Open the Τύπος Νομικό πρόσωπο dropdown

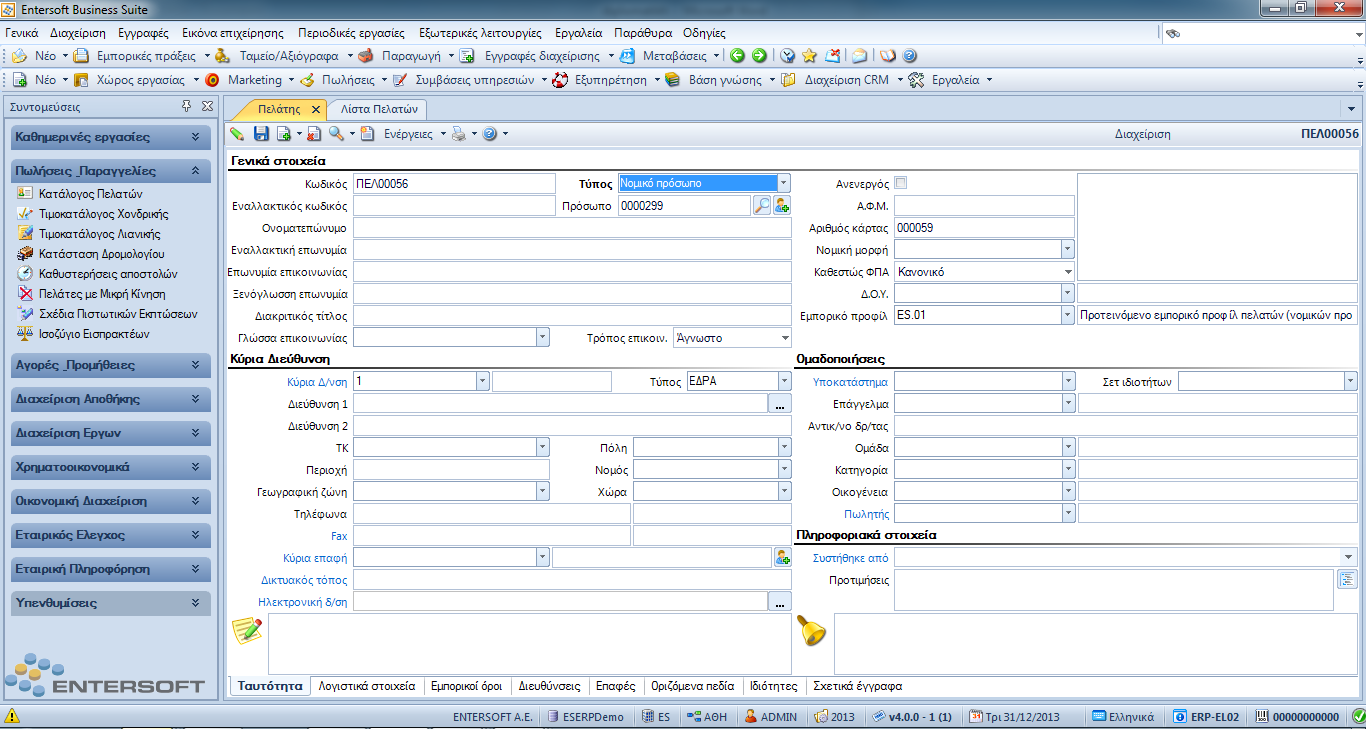tap(784, 183)
